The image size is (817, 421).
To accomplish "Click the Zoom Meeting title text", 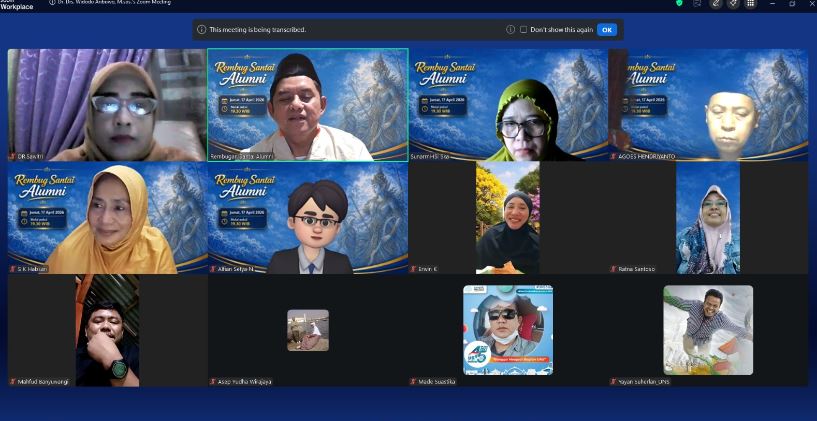I will [114, 3].
